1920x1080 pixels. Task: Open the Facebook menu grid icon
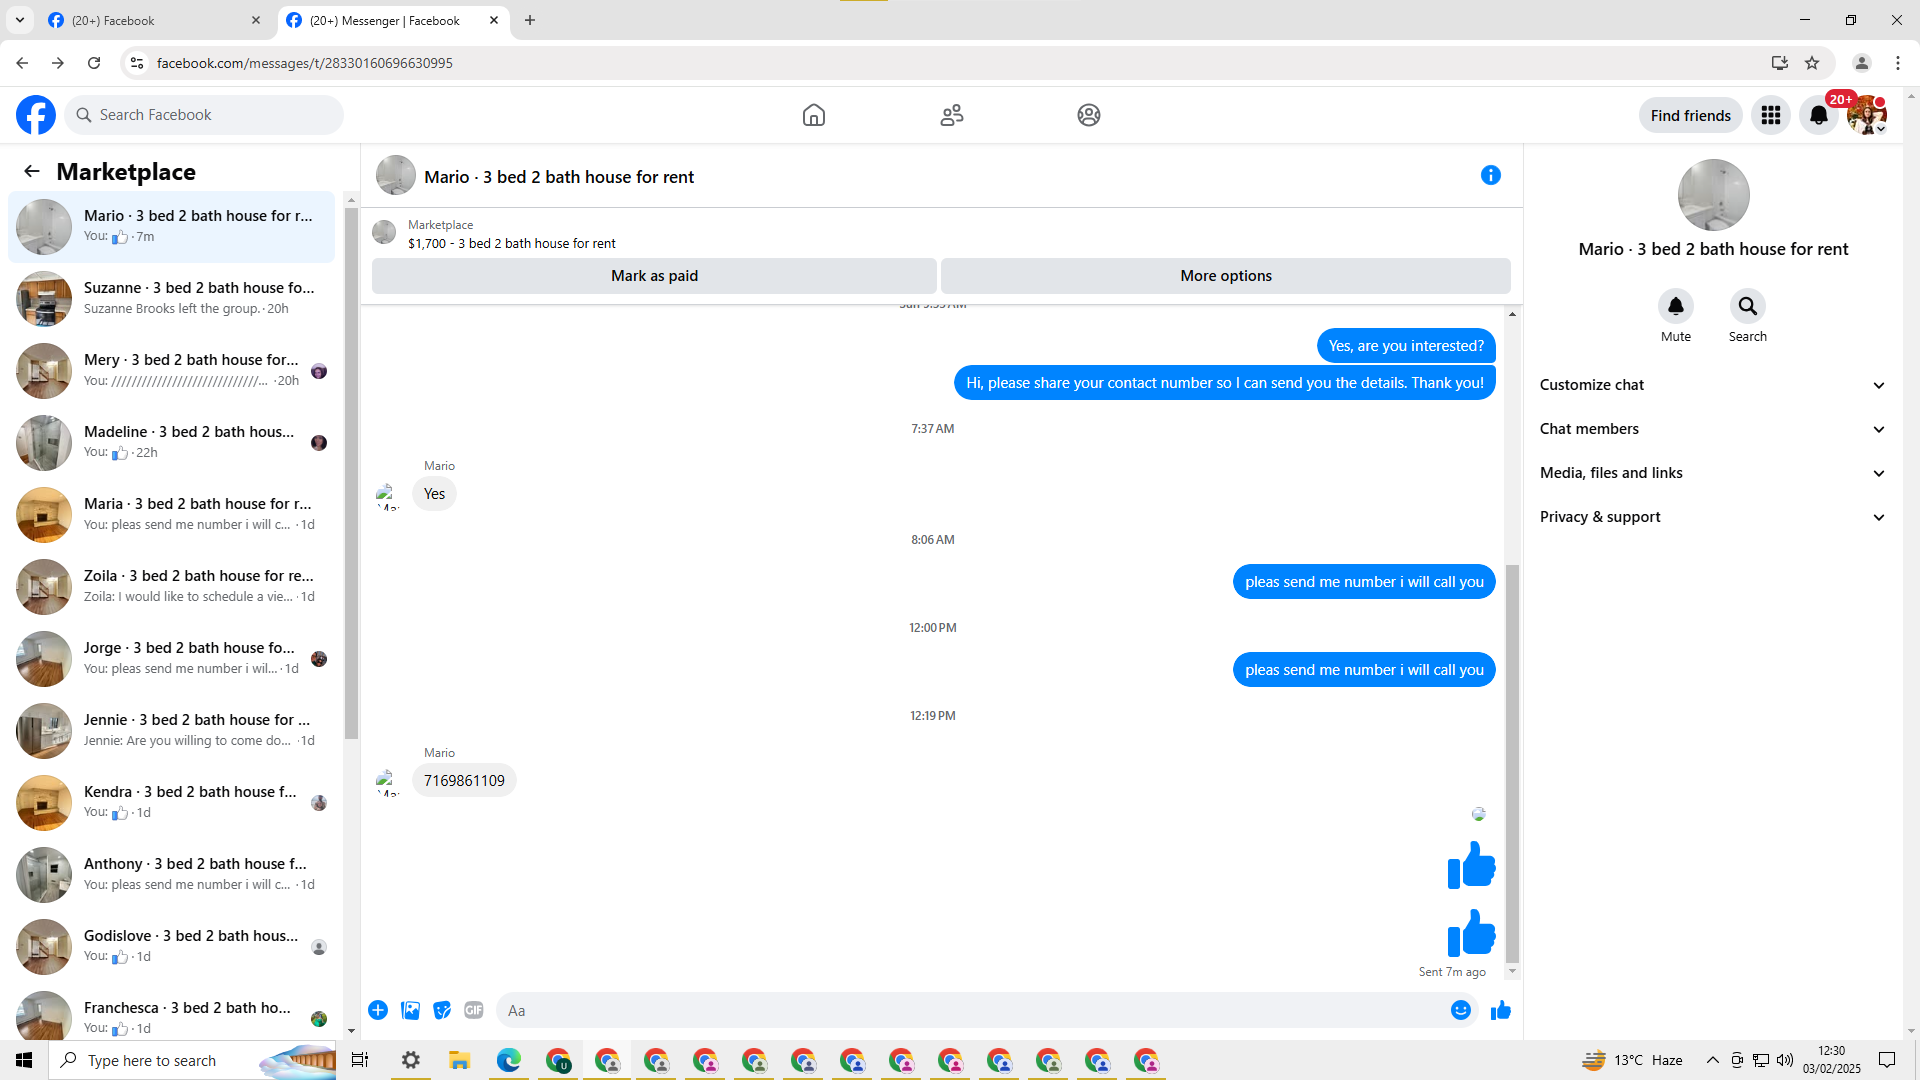[x=1771, y=115]
